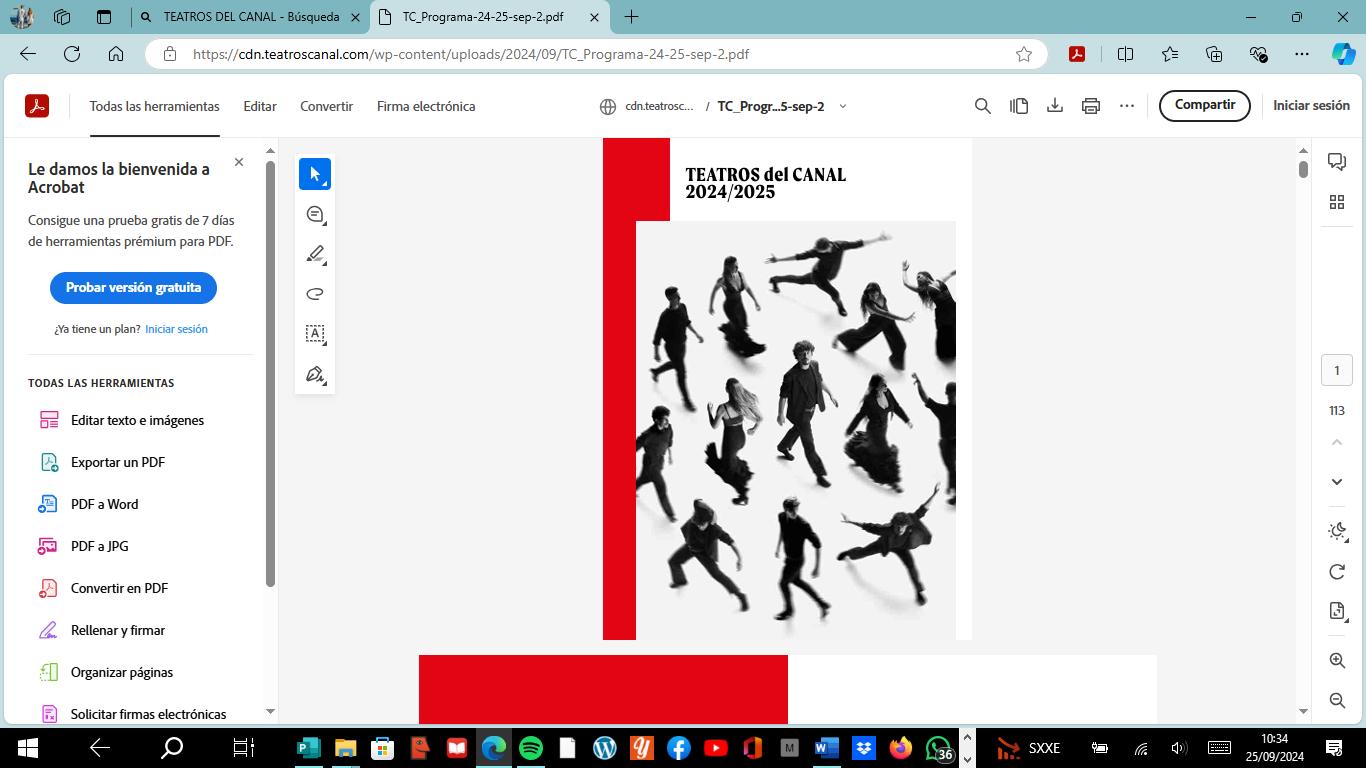Image resolution: width=1366 pixels, height=768 pixels.
Task: Go to the previous page arrow
Action: [x=1337, y=442]
